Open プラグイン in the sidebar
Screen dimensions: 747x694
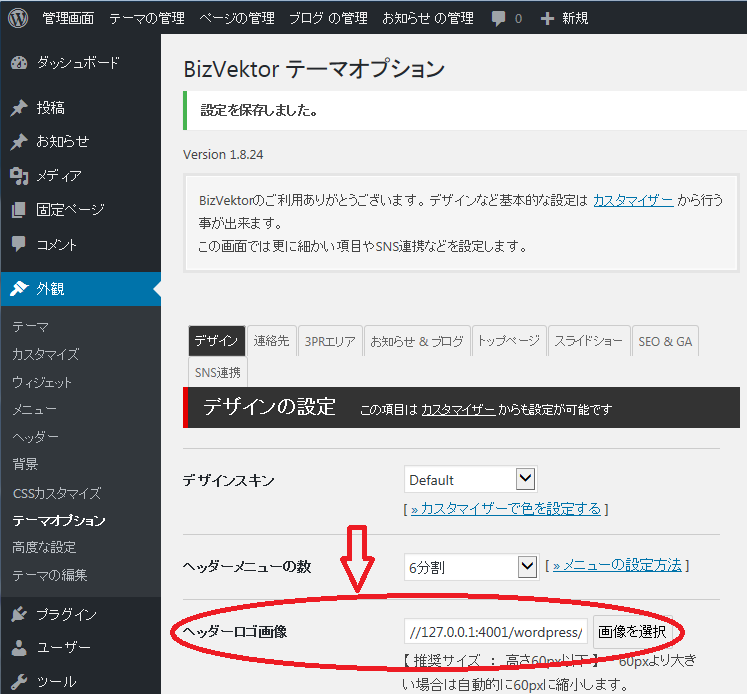(67, 614)
